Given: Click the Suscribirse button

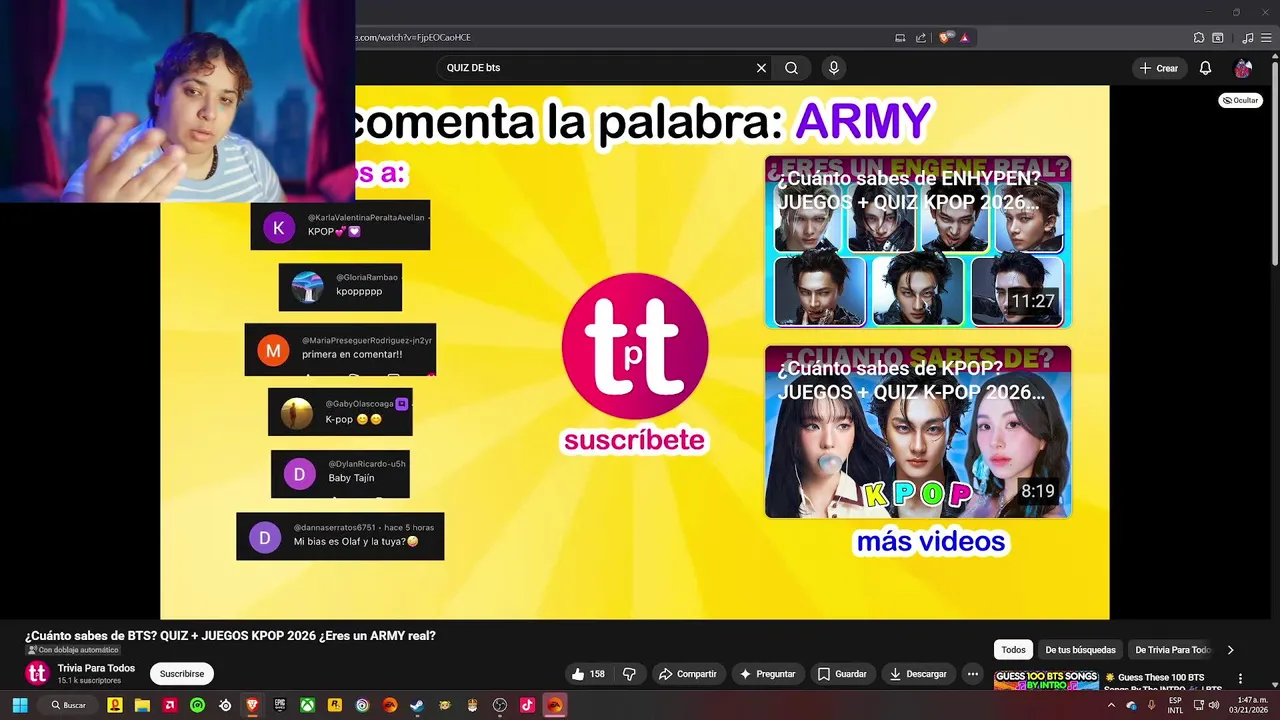Looking at the screenshot, I should coord(181,674).
